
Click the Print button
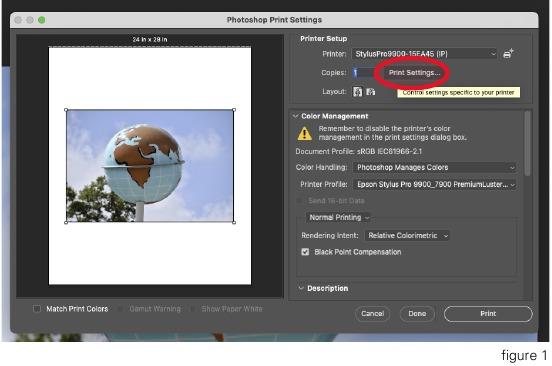[488, 314]
